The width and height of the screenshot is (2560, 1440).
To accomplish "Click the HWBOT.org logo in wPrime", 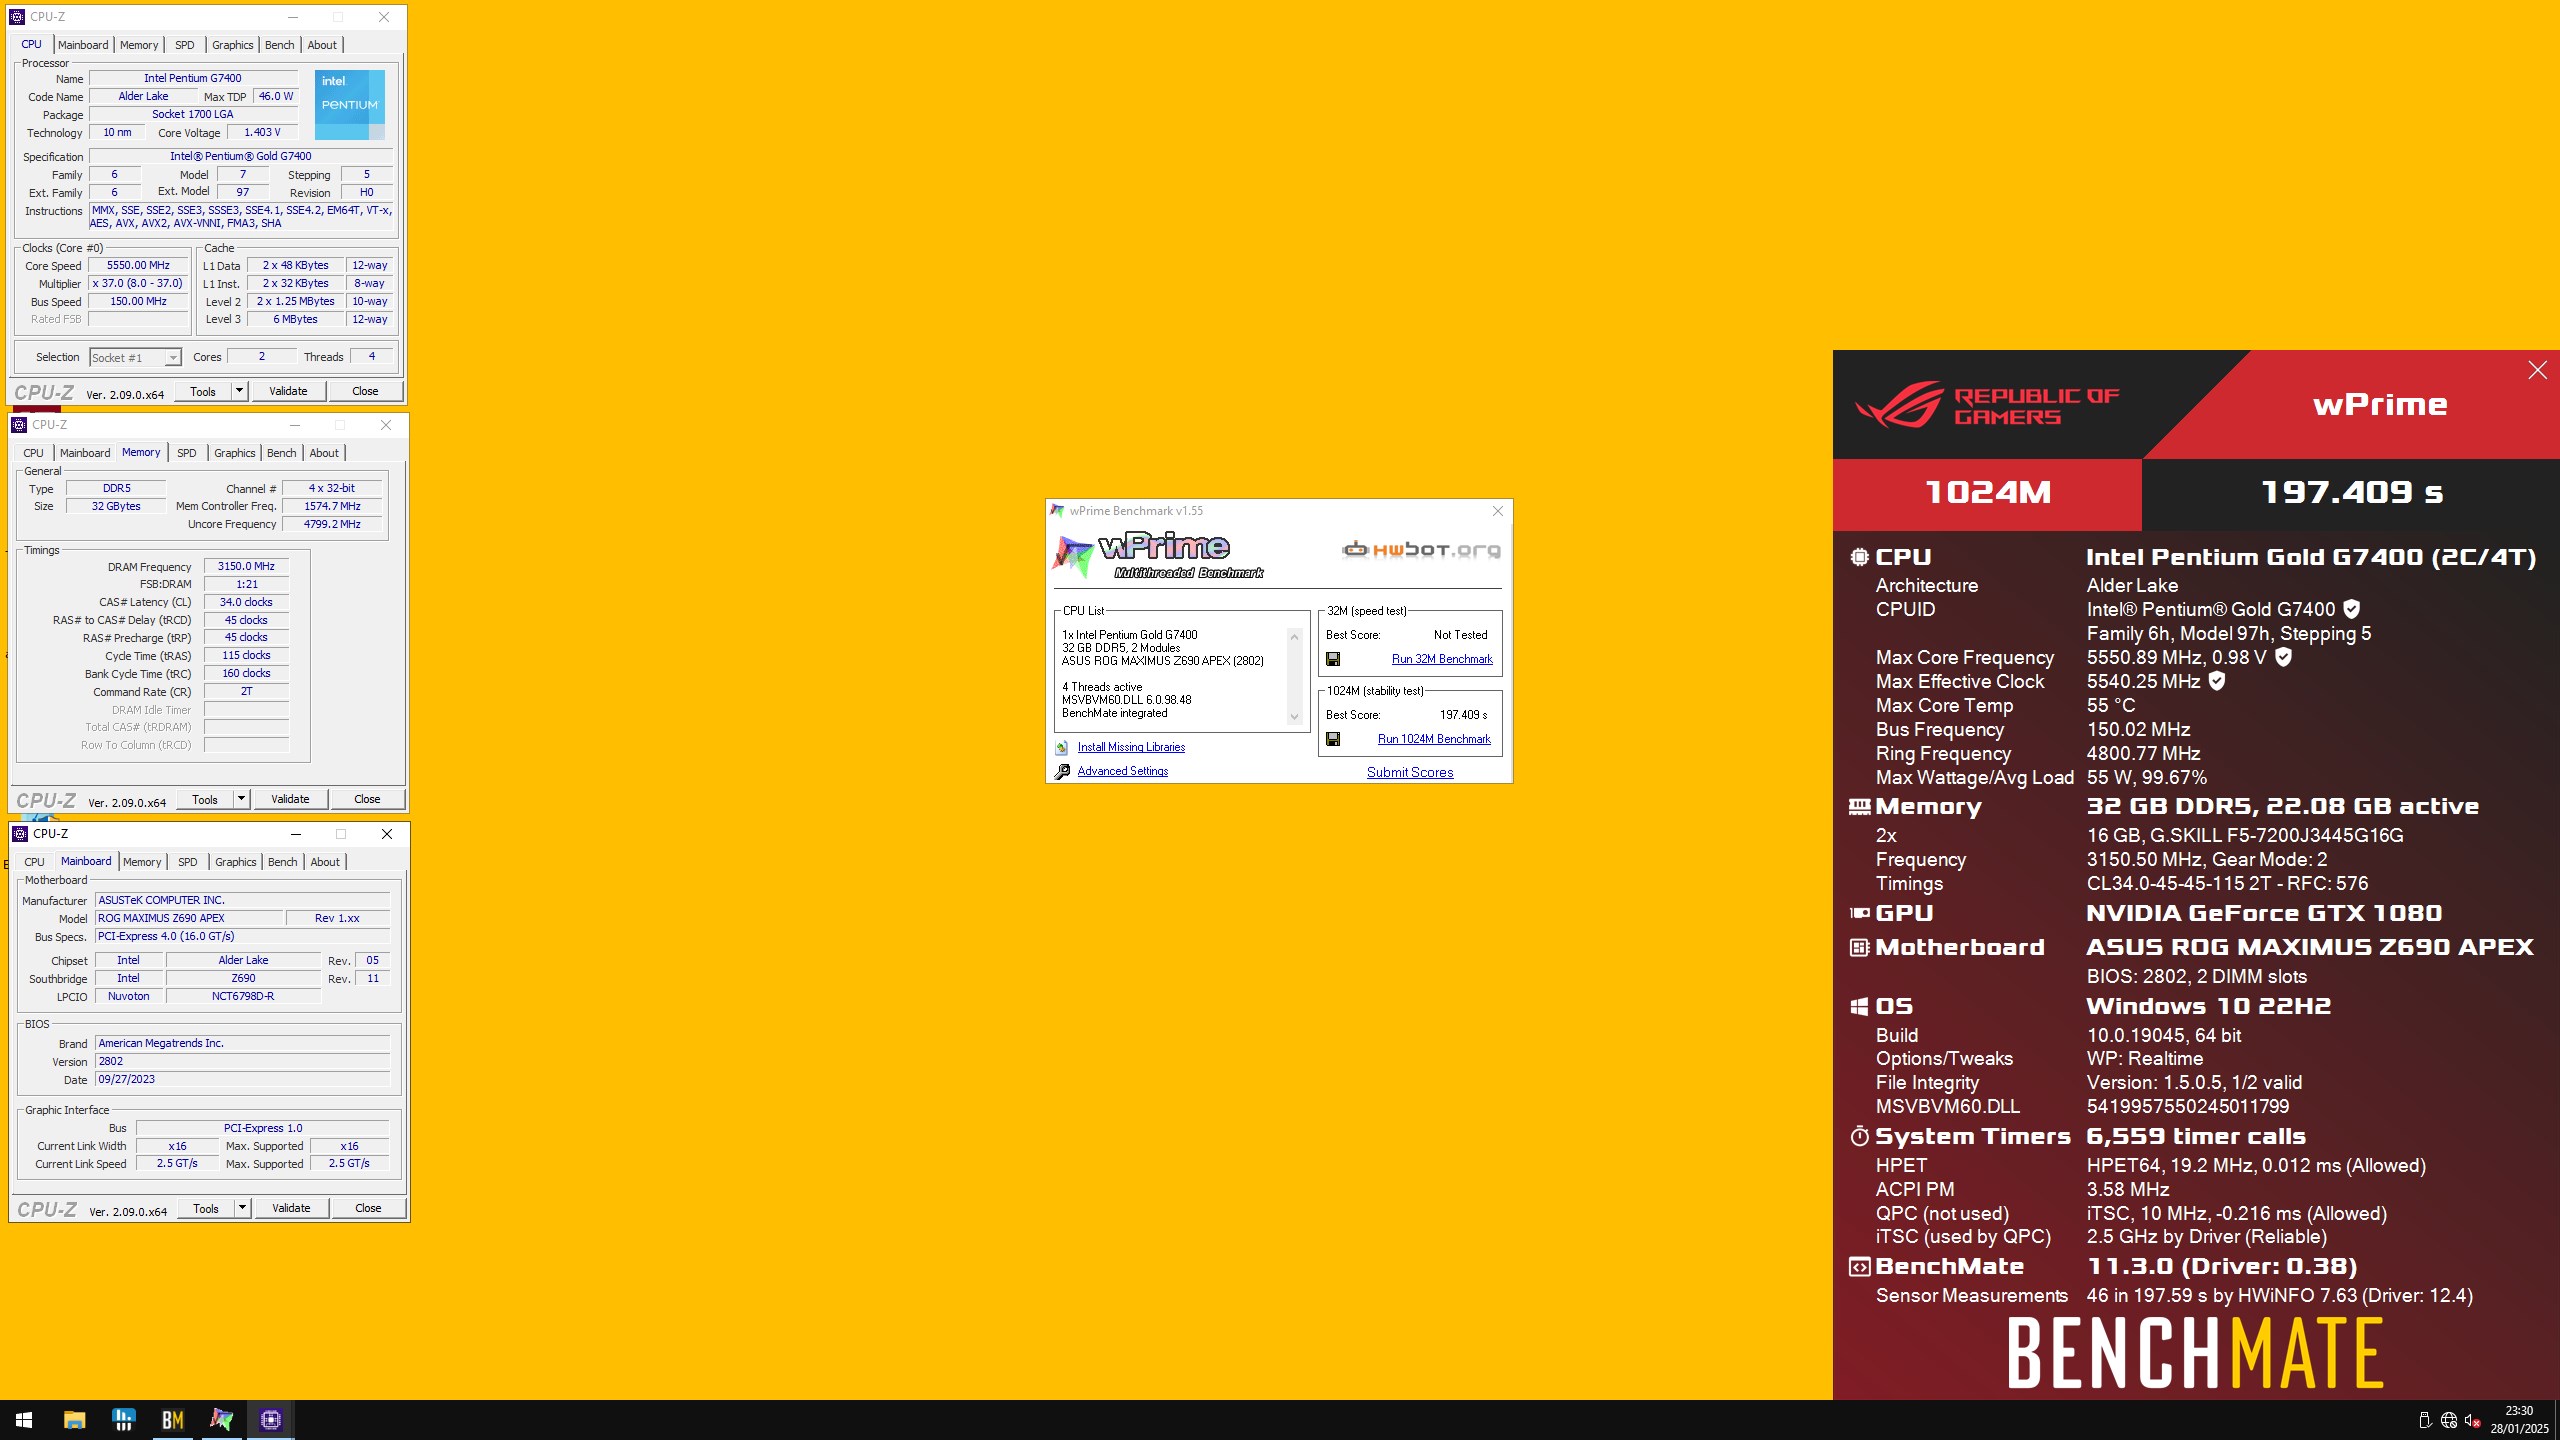I will pyautogui.click(x=1420, y=549).
